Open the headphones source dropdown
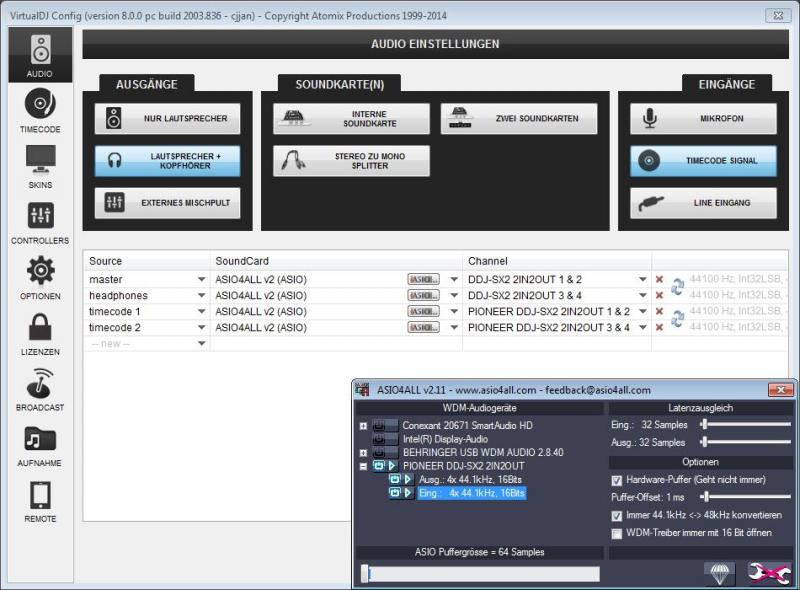Image resolution: width=800 pixels, height=590 pixels. point(202,296)
